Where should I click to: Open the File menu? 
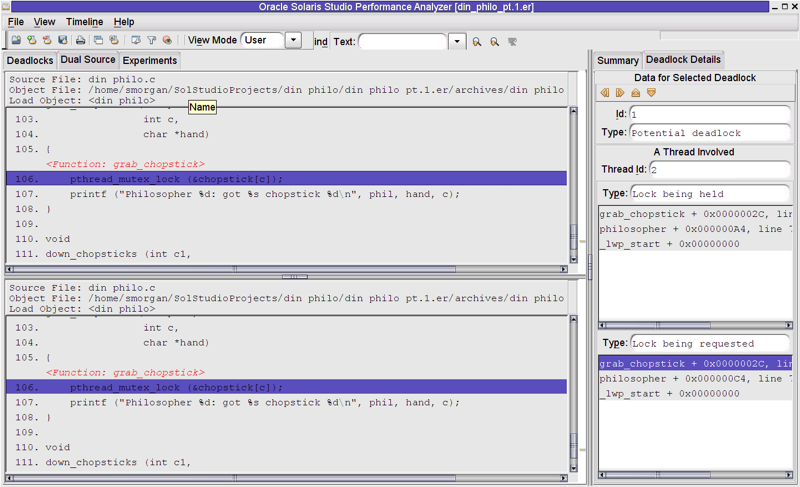pyautogui.click(x=16, y=22)
